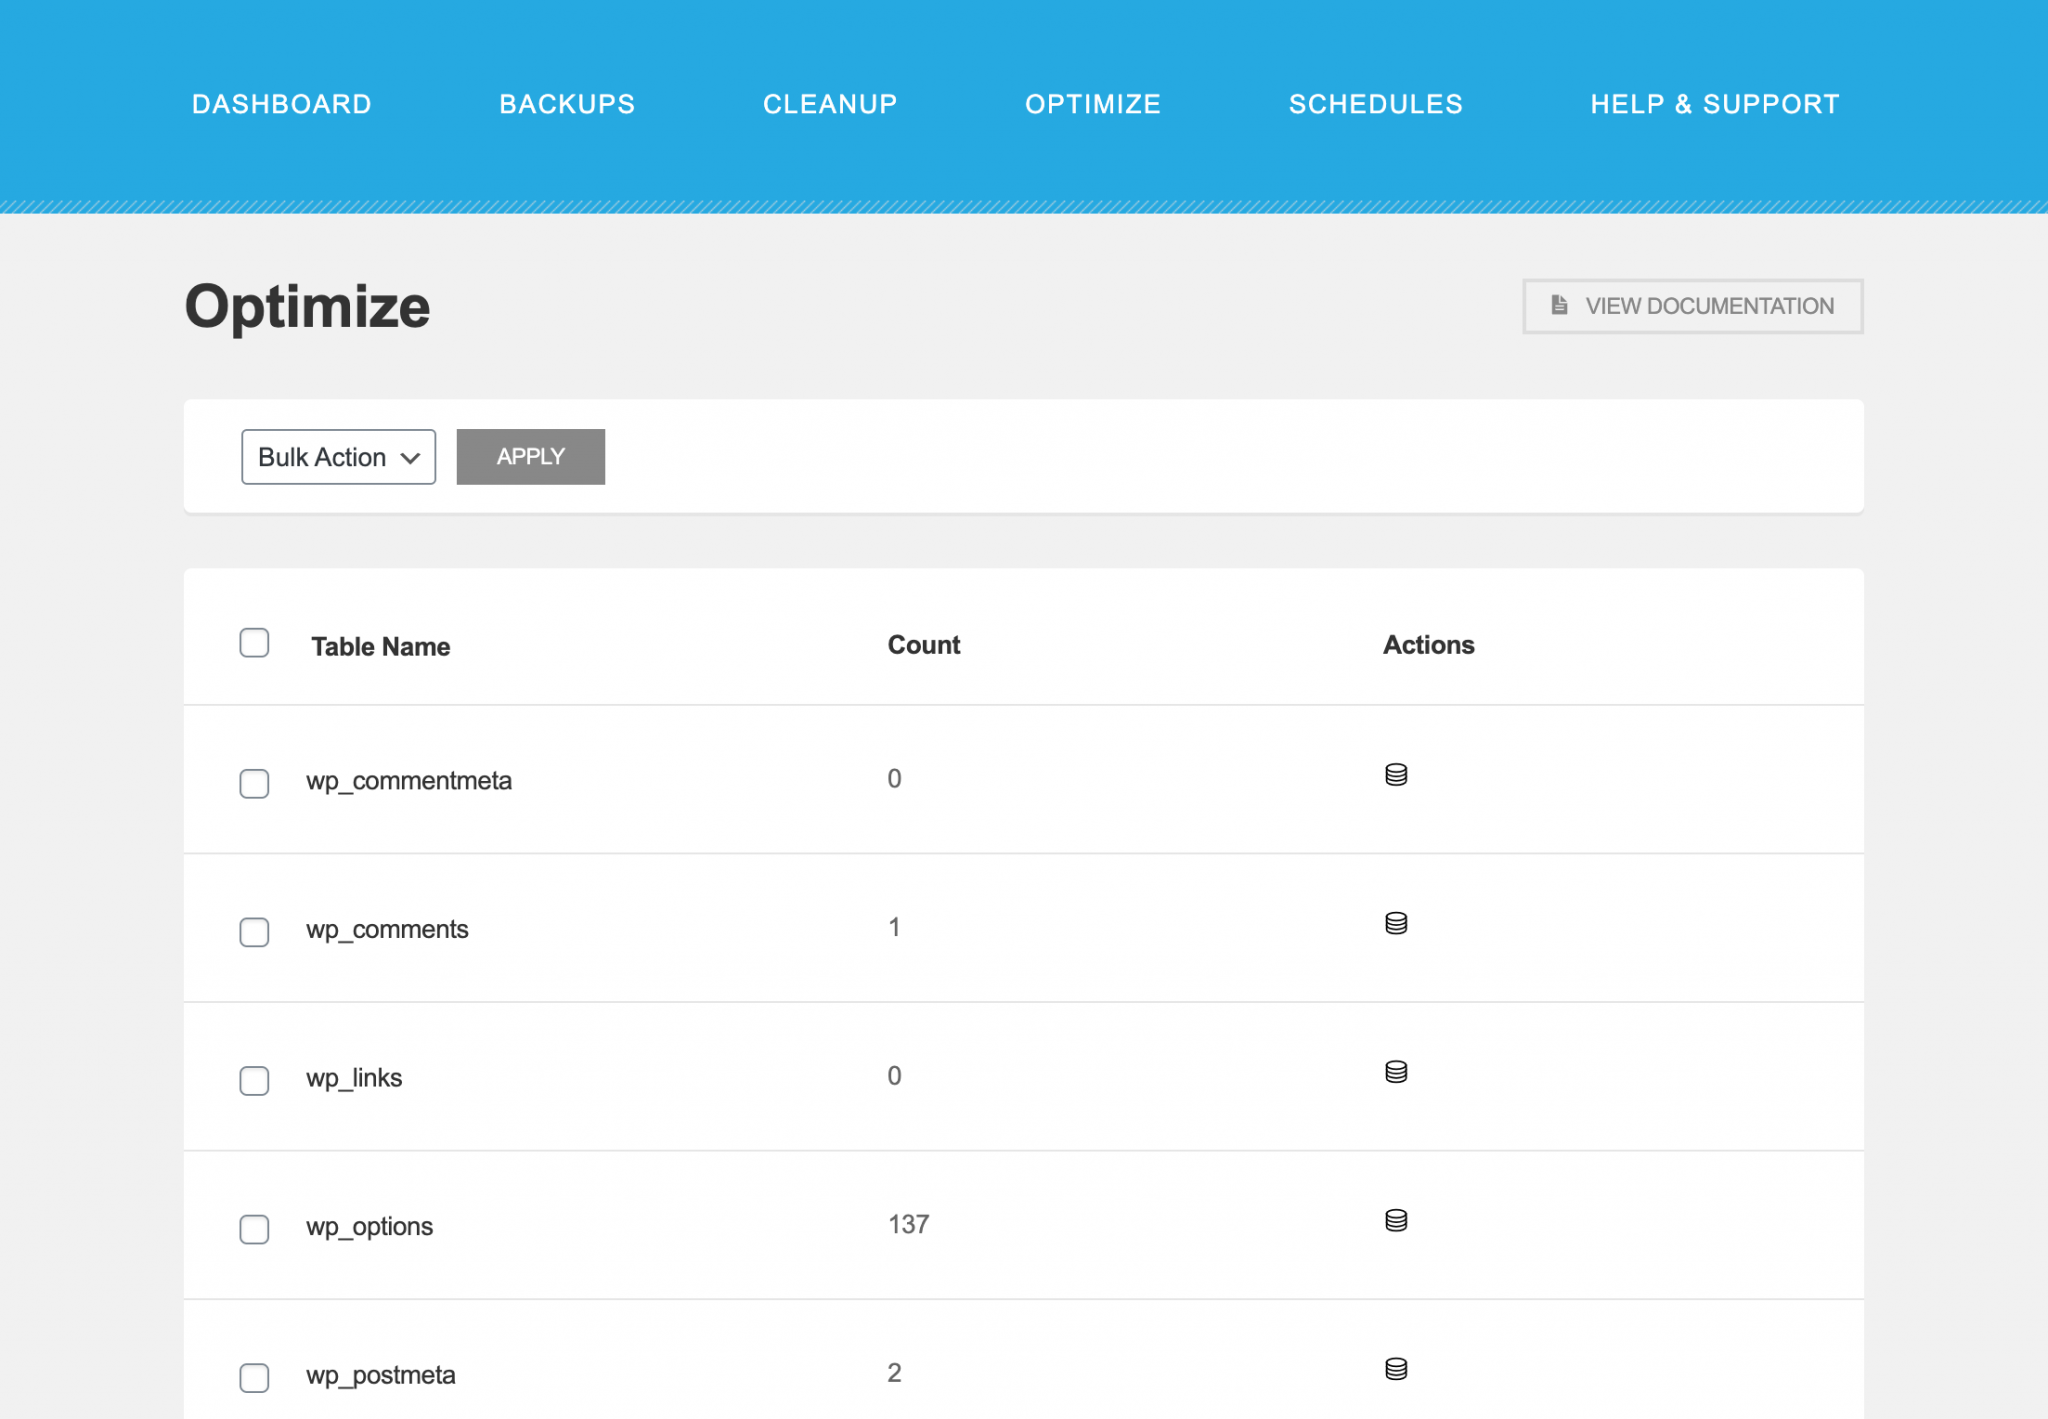The width and height of the screenshot is (2048, 1419).
Task: Tick the wp_links row checkbox
Action: pos(254,1080)
